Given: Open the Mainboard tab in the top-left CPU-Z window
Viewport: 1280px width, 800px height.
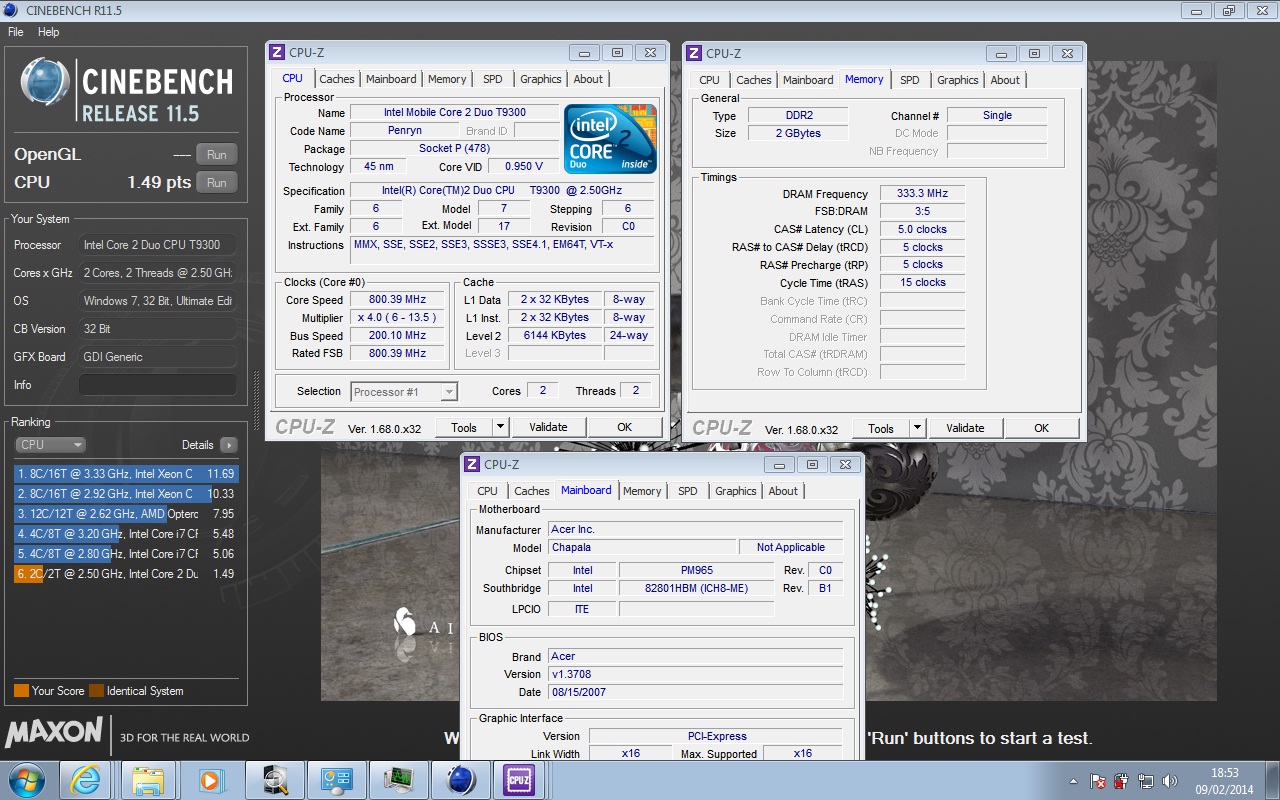Looking at the screenshot, I should tap(391, 79).
